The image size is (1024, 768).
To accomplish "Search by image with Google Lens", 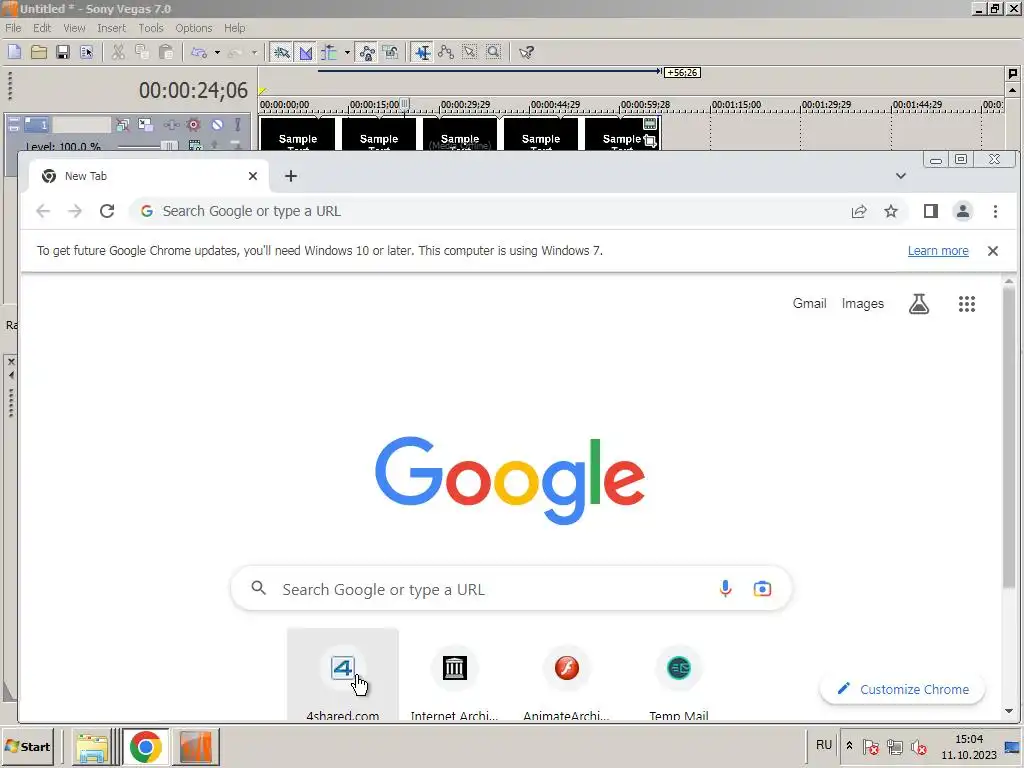I will 762,588.
